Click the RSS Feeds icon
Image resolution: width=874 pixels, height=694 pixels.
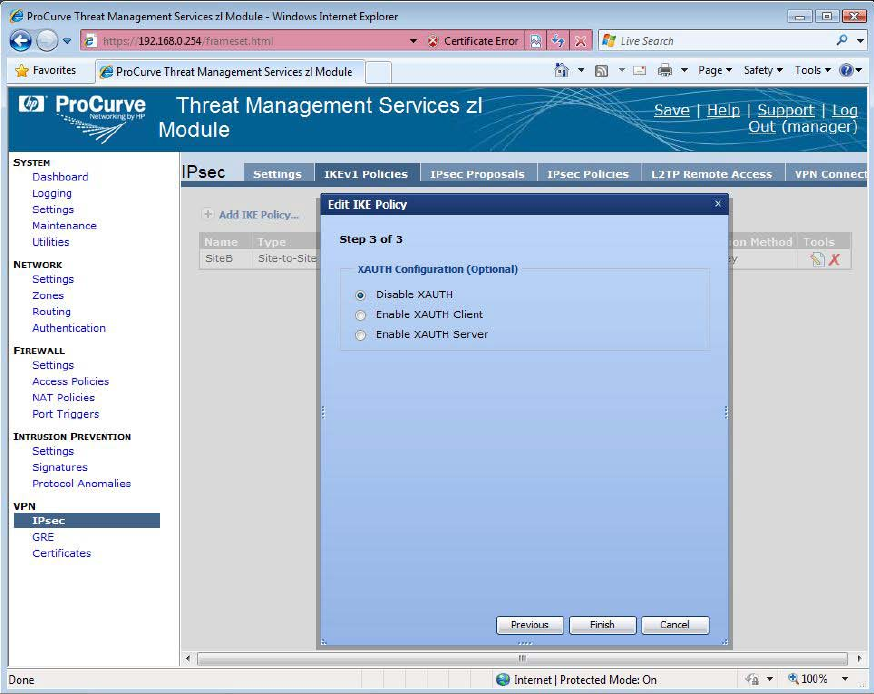(601, 71)
